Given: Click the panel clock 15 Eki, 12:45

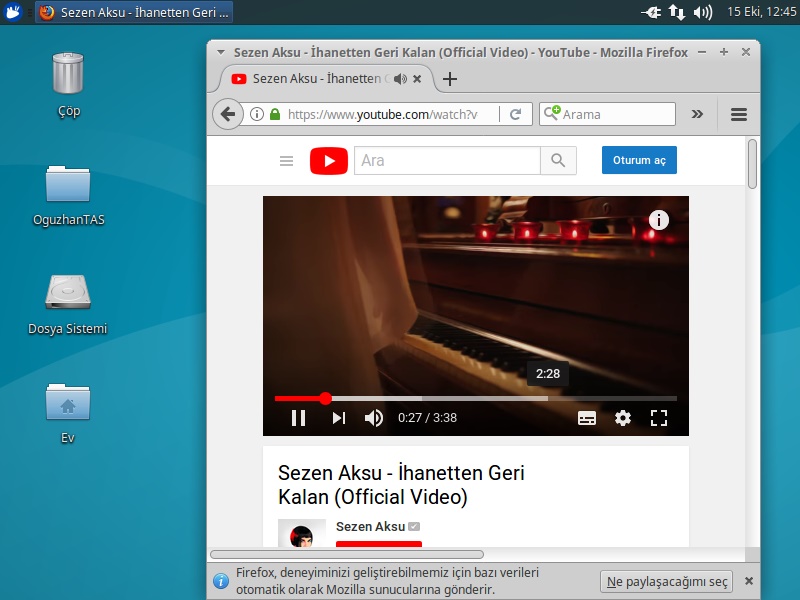Looking at the screenshot, I should pyautogui.click(x=762, y=12).
